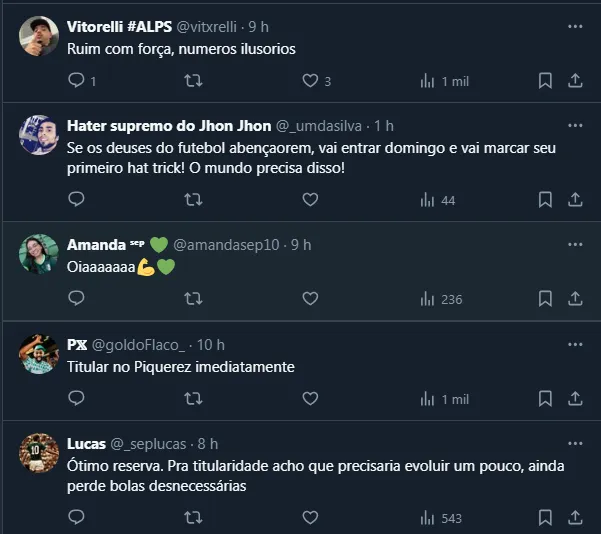Expand the three-dot menu on Lucas's tweet
Viewport: 601px width, 534px height.
(575, 443)
